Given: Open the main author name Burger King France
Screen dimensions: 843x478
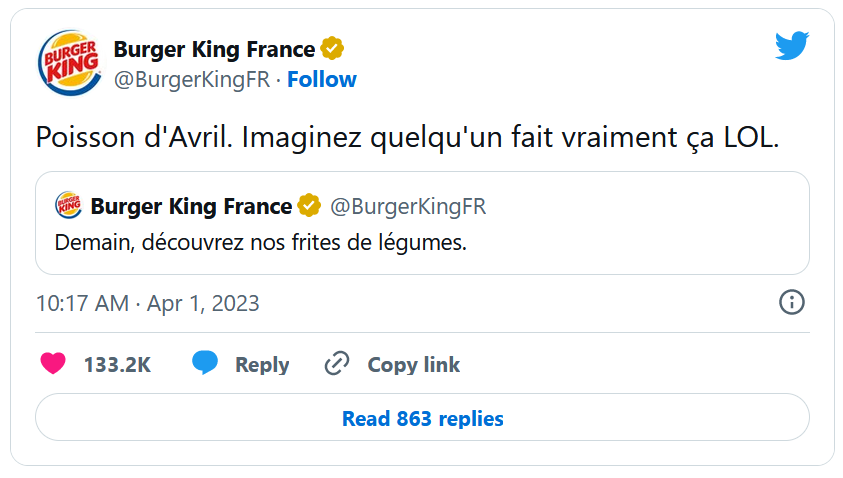Looking at the screenshot, I should [214, 49].
